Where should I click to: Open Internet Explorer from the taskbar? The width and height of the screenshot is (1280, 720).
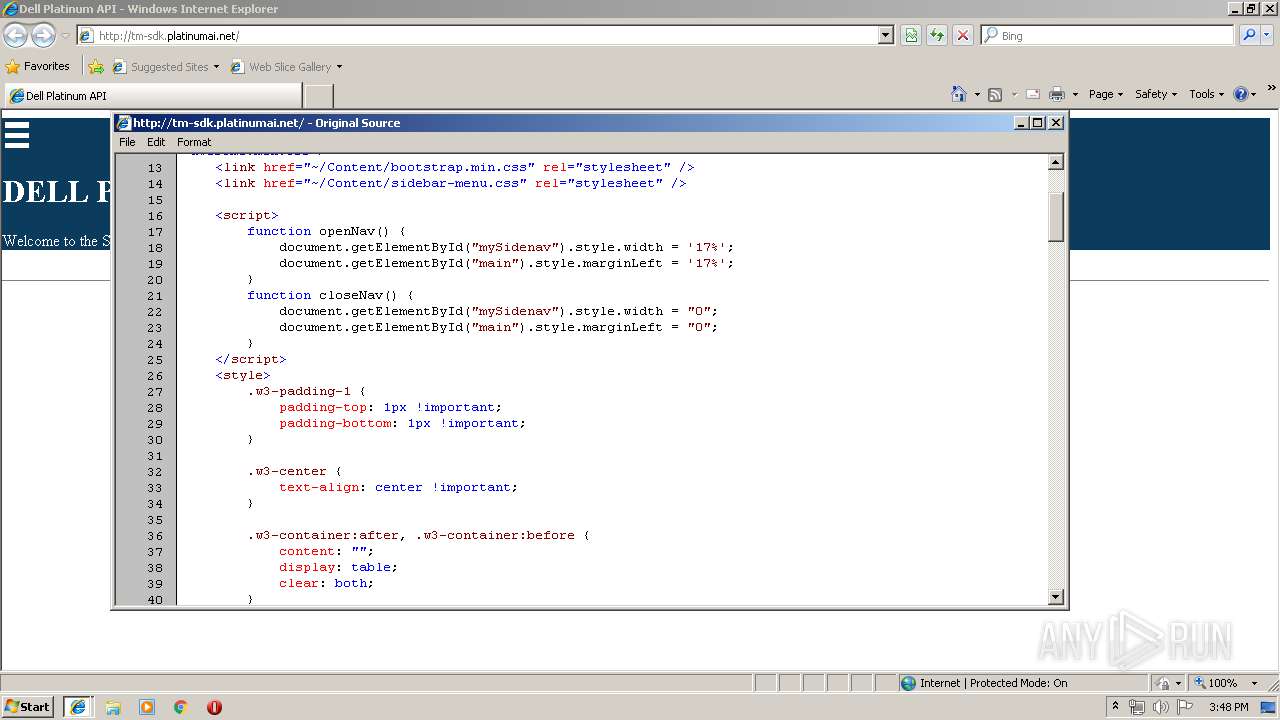[x=78, y=707]
